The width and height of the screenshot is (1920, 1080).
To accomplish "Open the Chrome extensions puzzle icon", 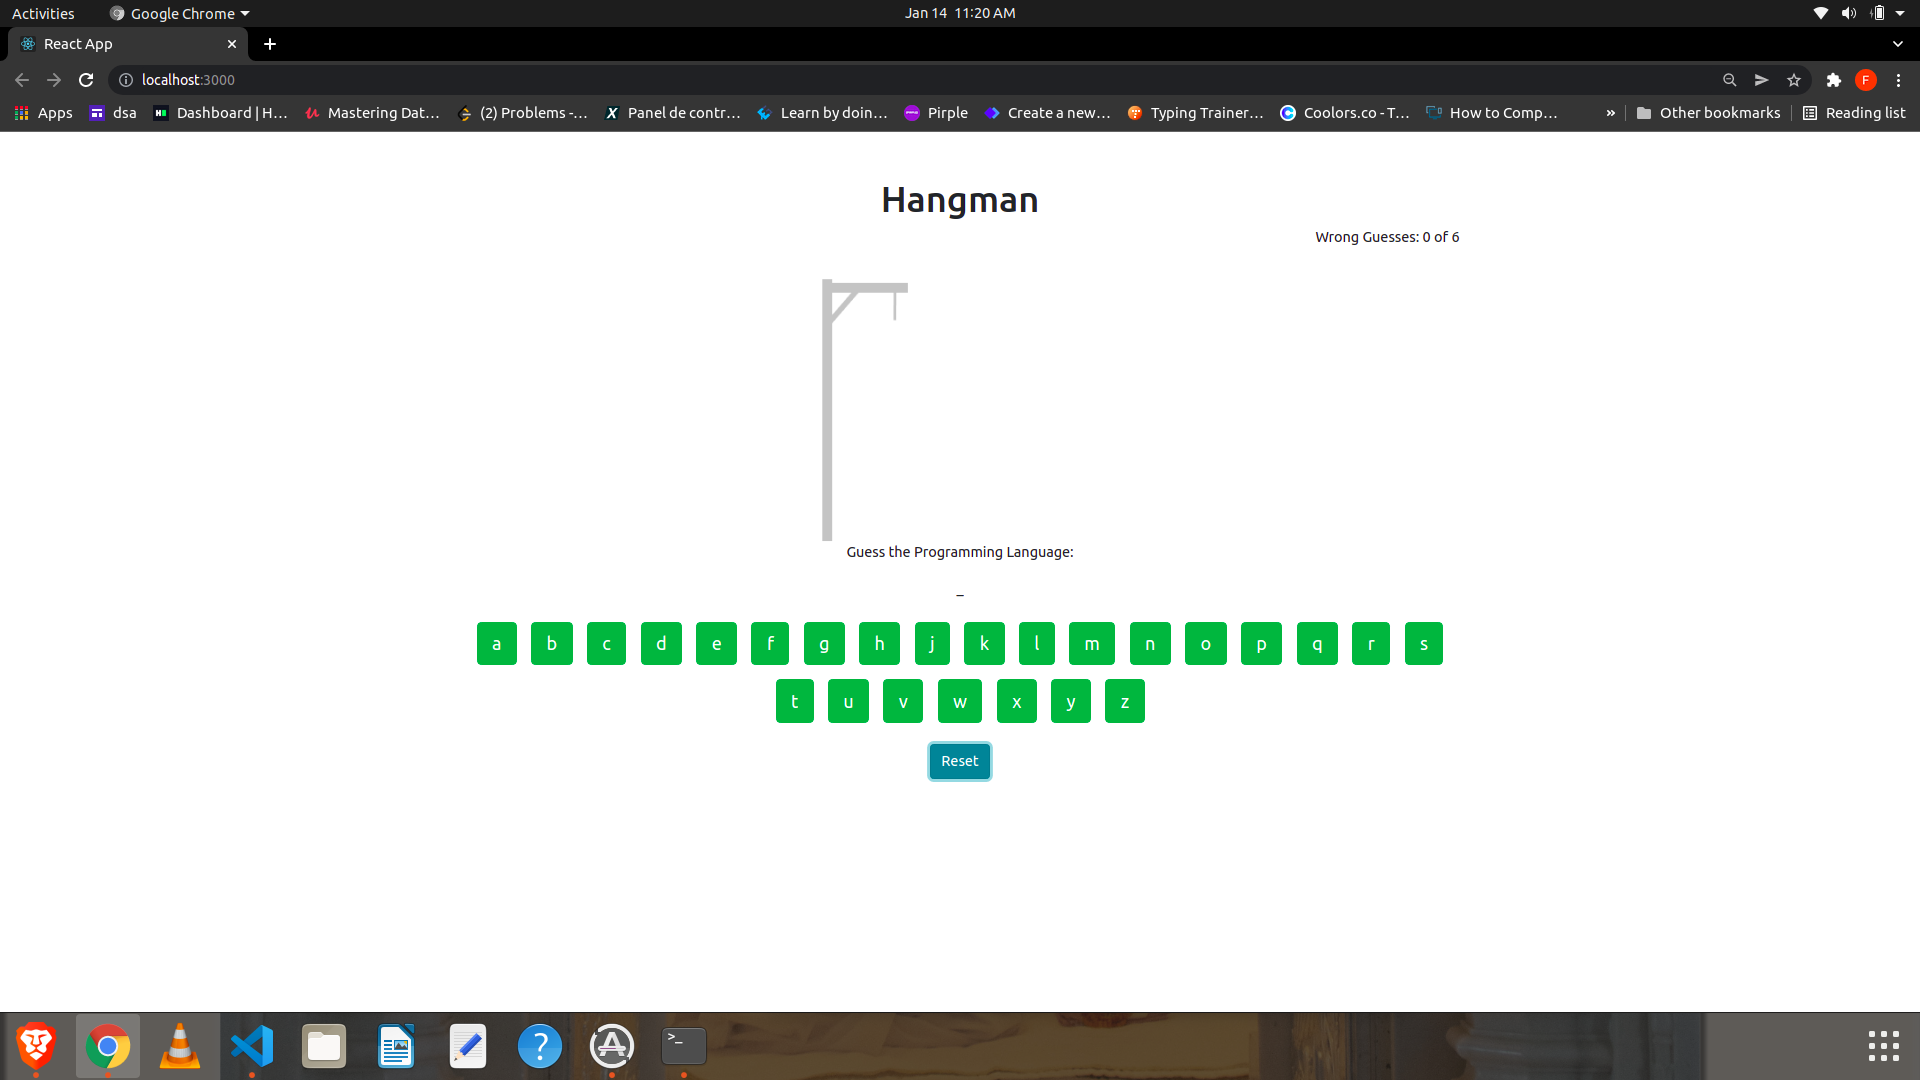I will (x=1833, y=80).
